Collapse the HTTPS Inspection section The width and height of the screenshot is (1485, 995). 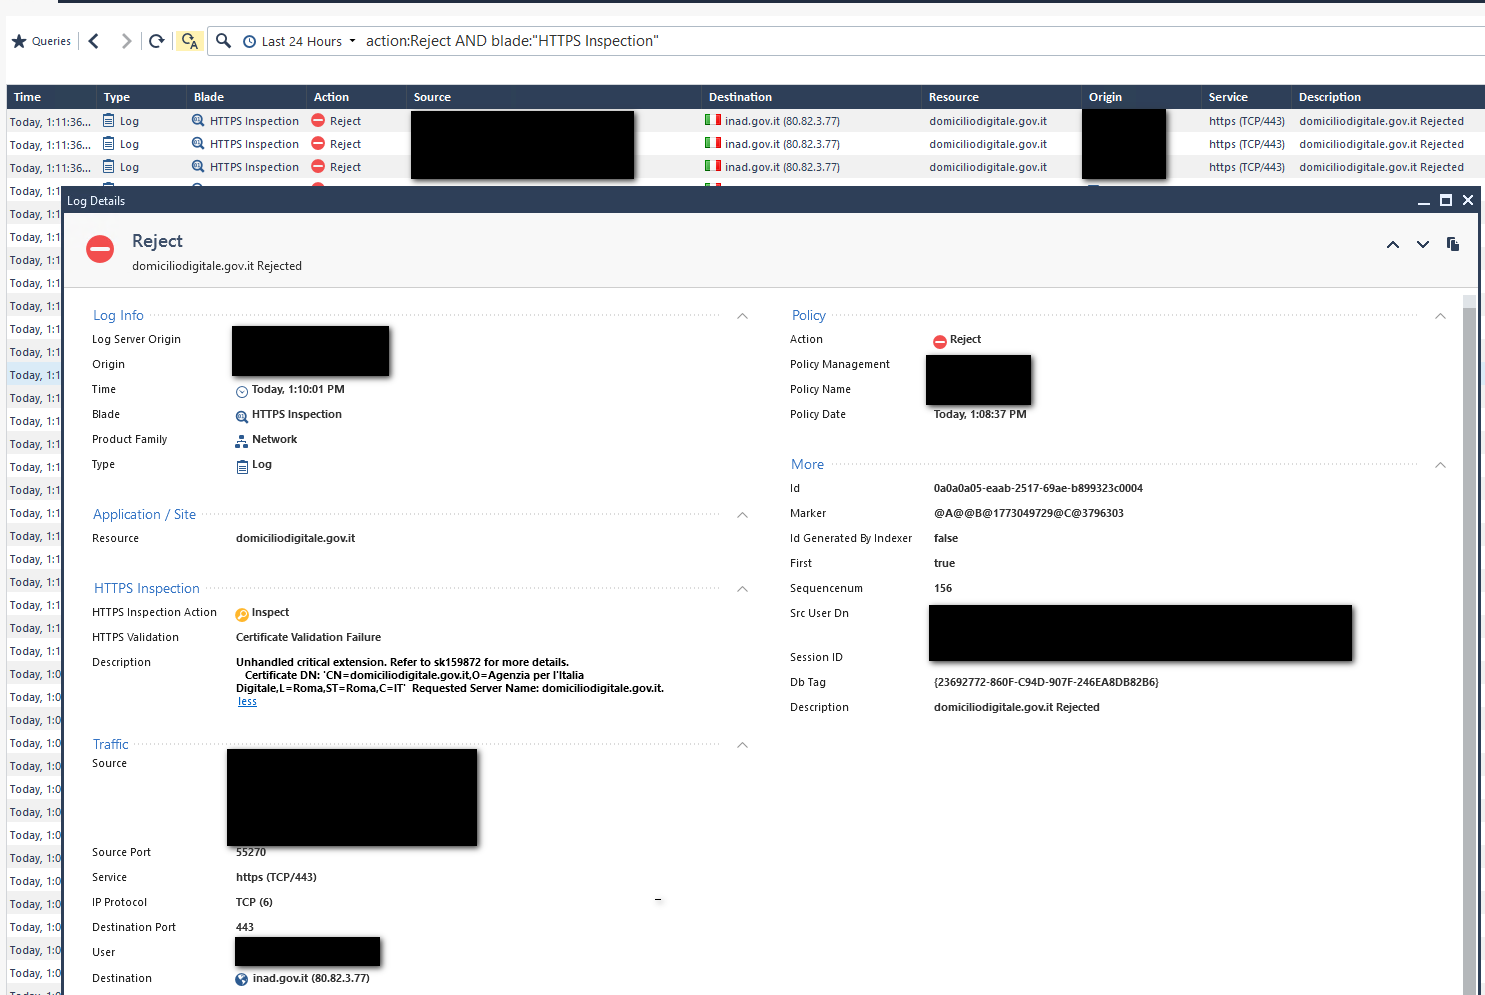[742, 589]
